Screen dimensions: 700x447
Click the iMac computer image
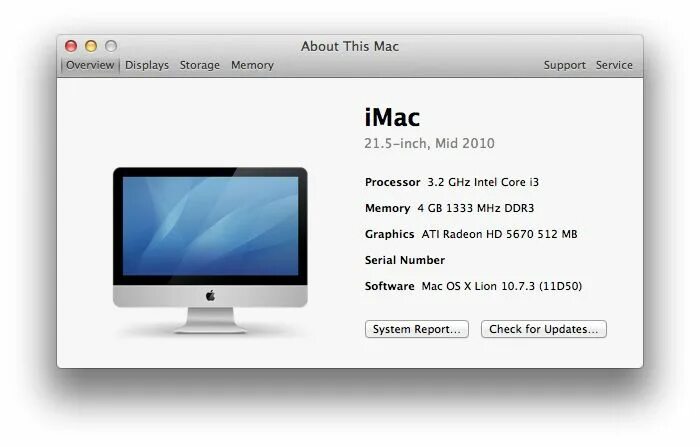point(210,250)
